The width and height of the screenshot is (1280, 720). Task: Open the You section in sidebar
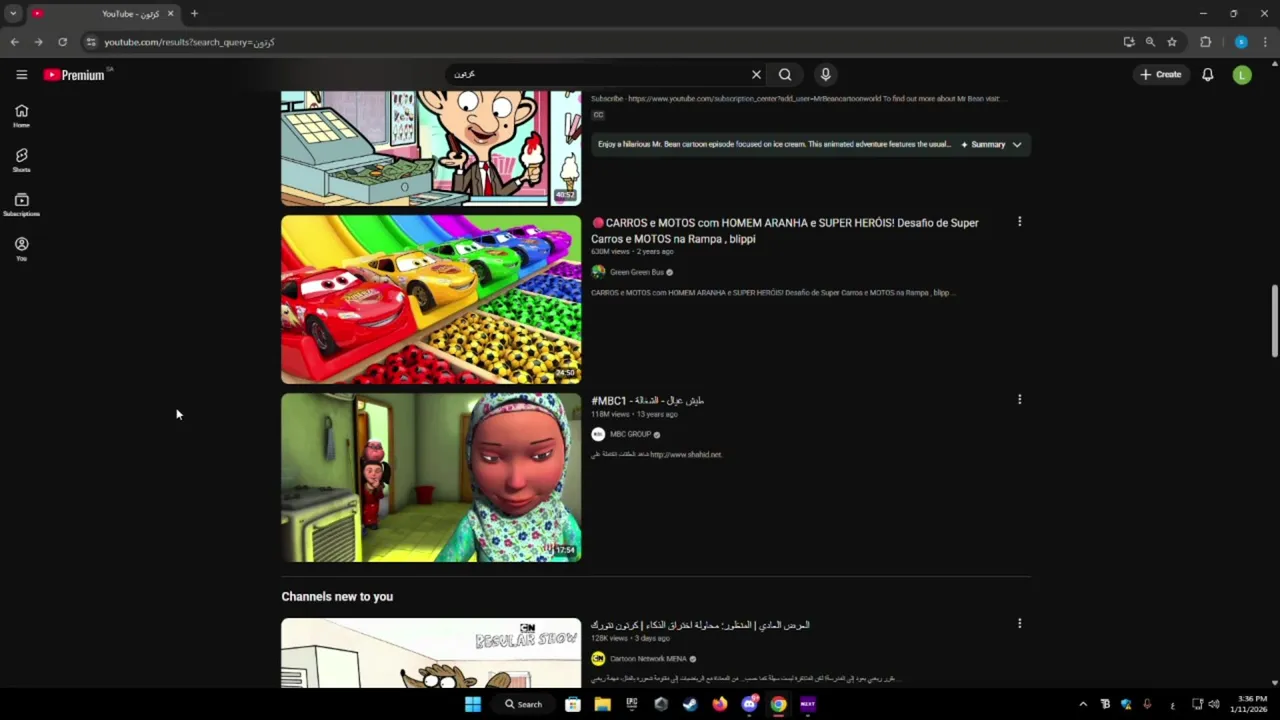tap(21, 249)
